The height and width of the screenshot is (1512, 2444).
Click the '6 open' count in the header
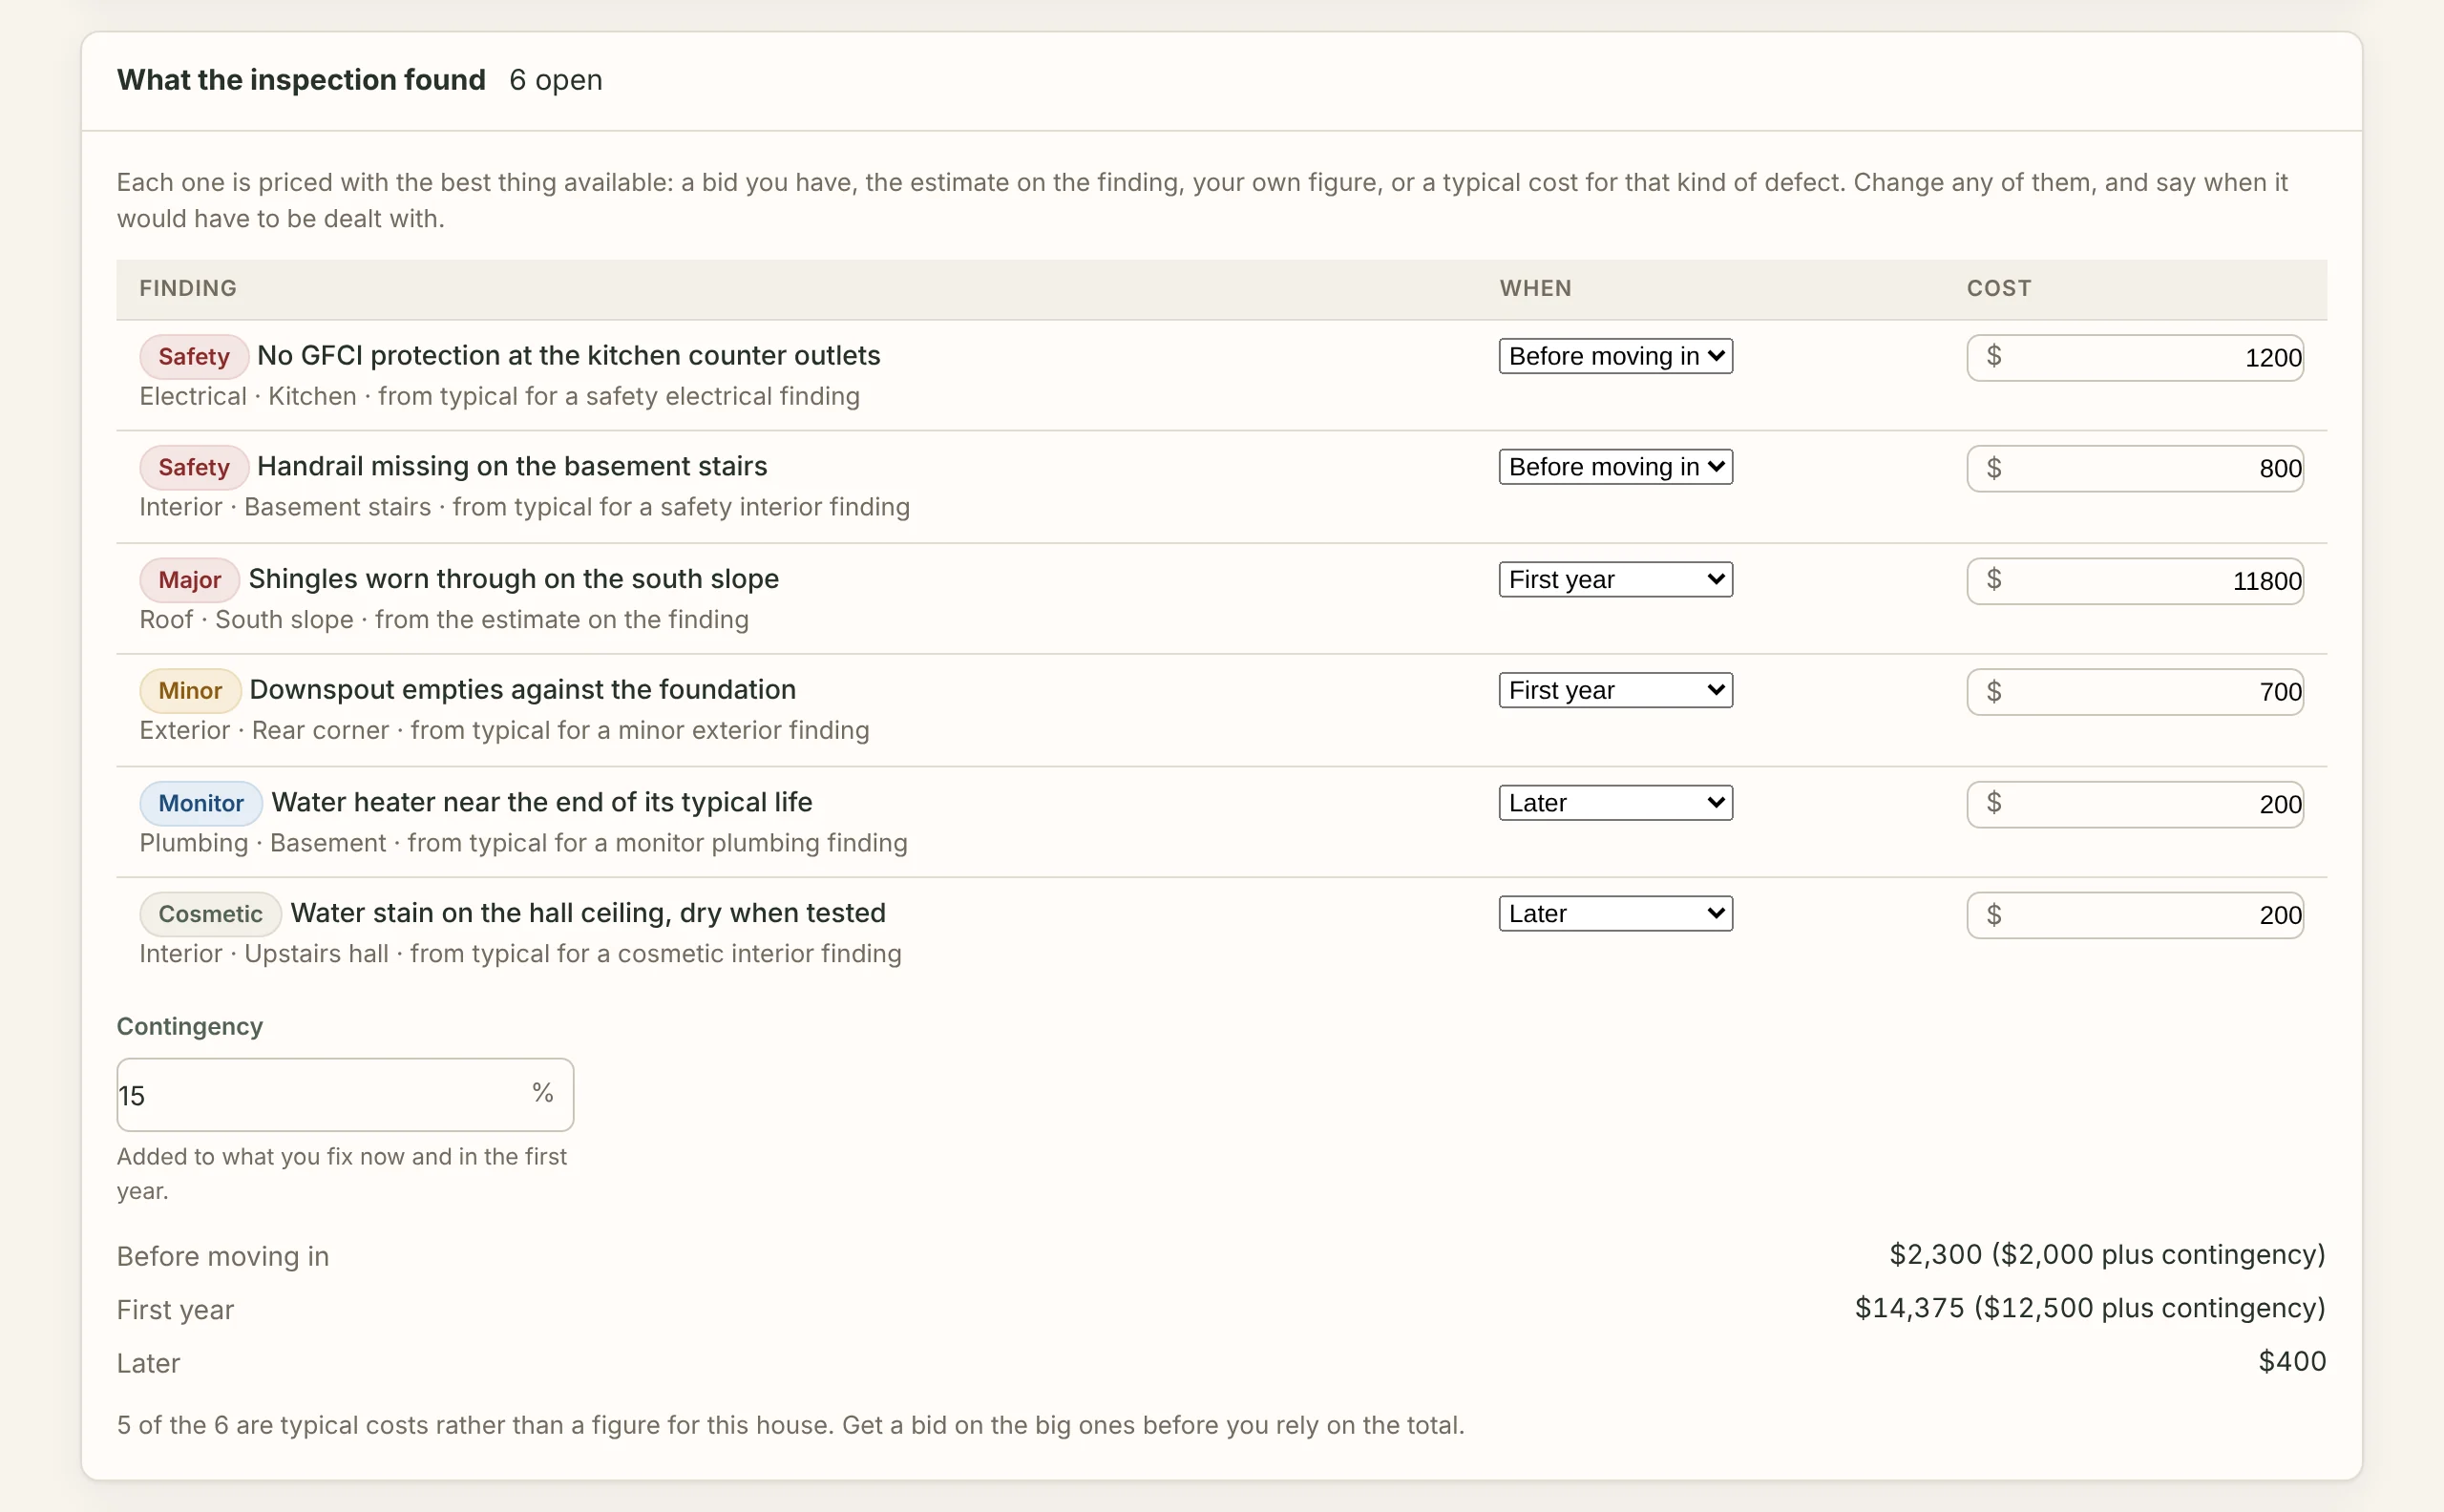(x=556, y=80)
